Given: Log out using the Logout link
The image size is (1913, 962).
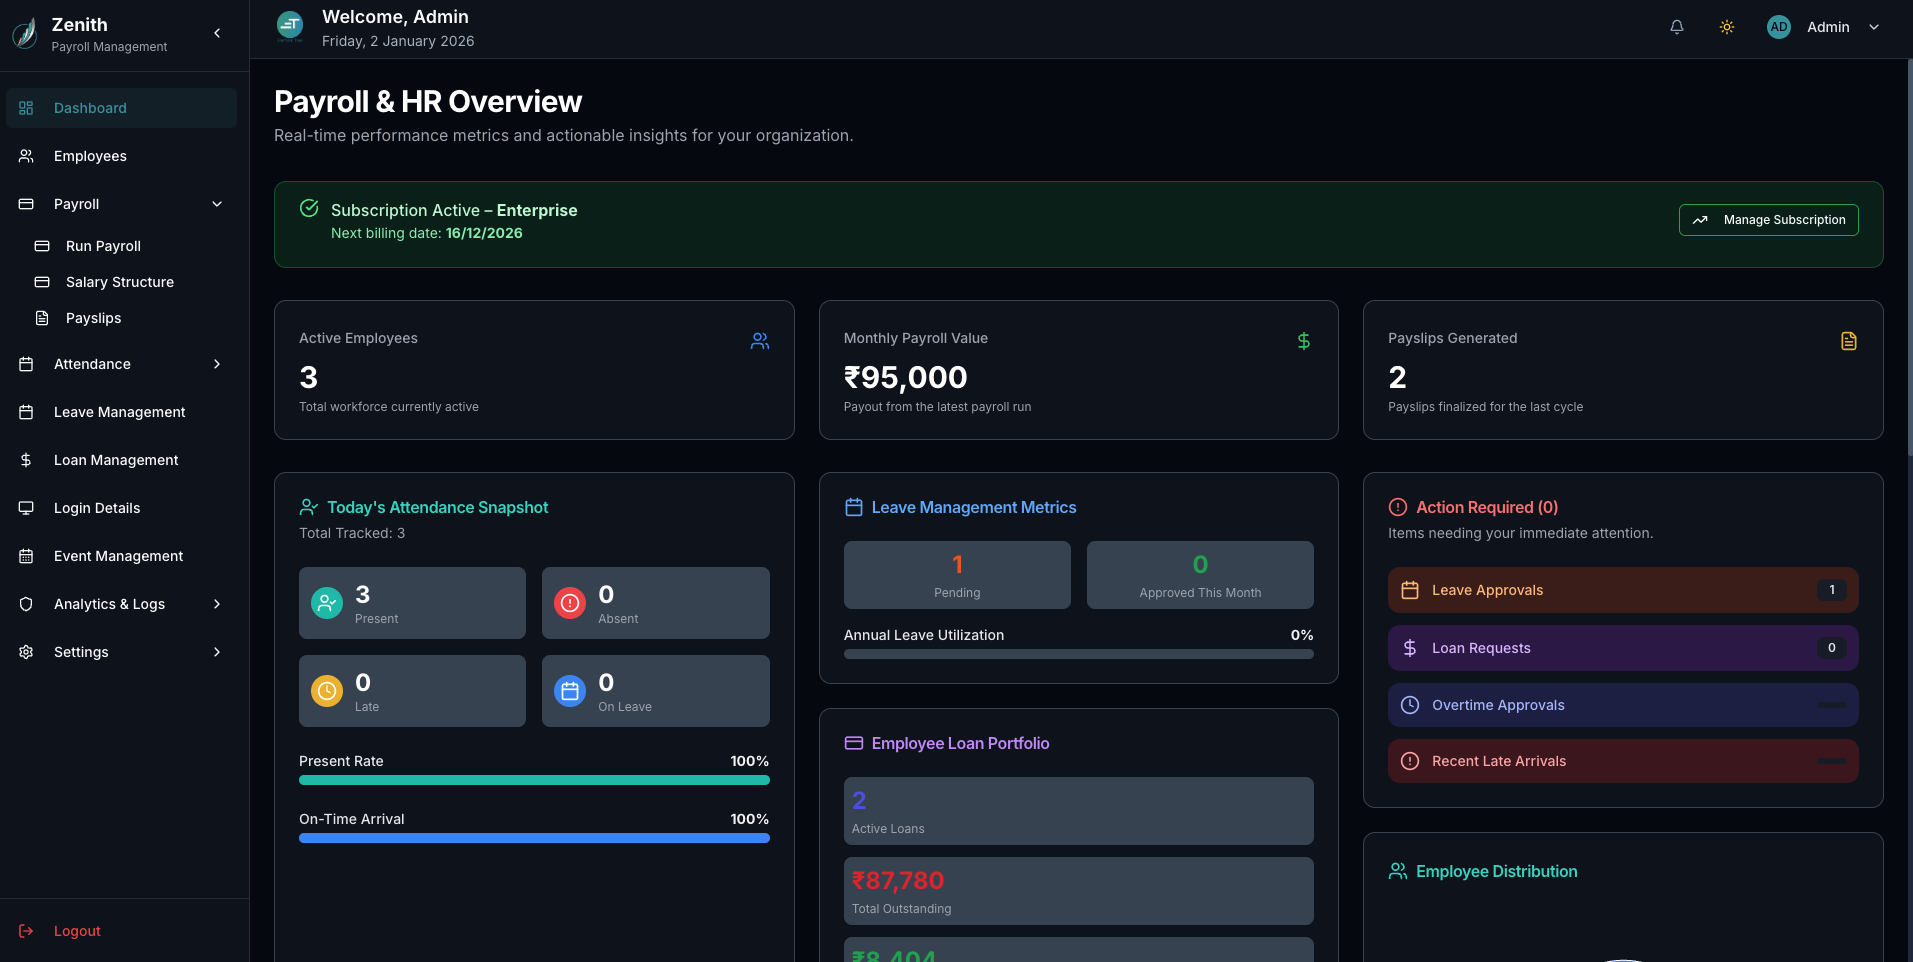Looking at the screenshot, I should coord(77,931).
